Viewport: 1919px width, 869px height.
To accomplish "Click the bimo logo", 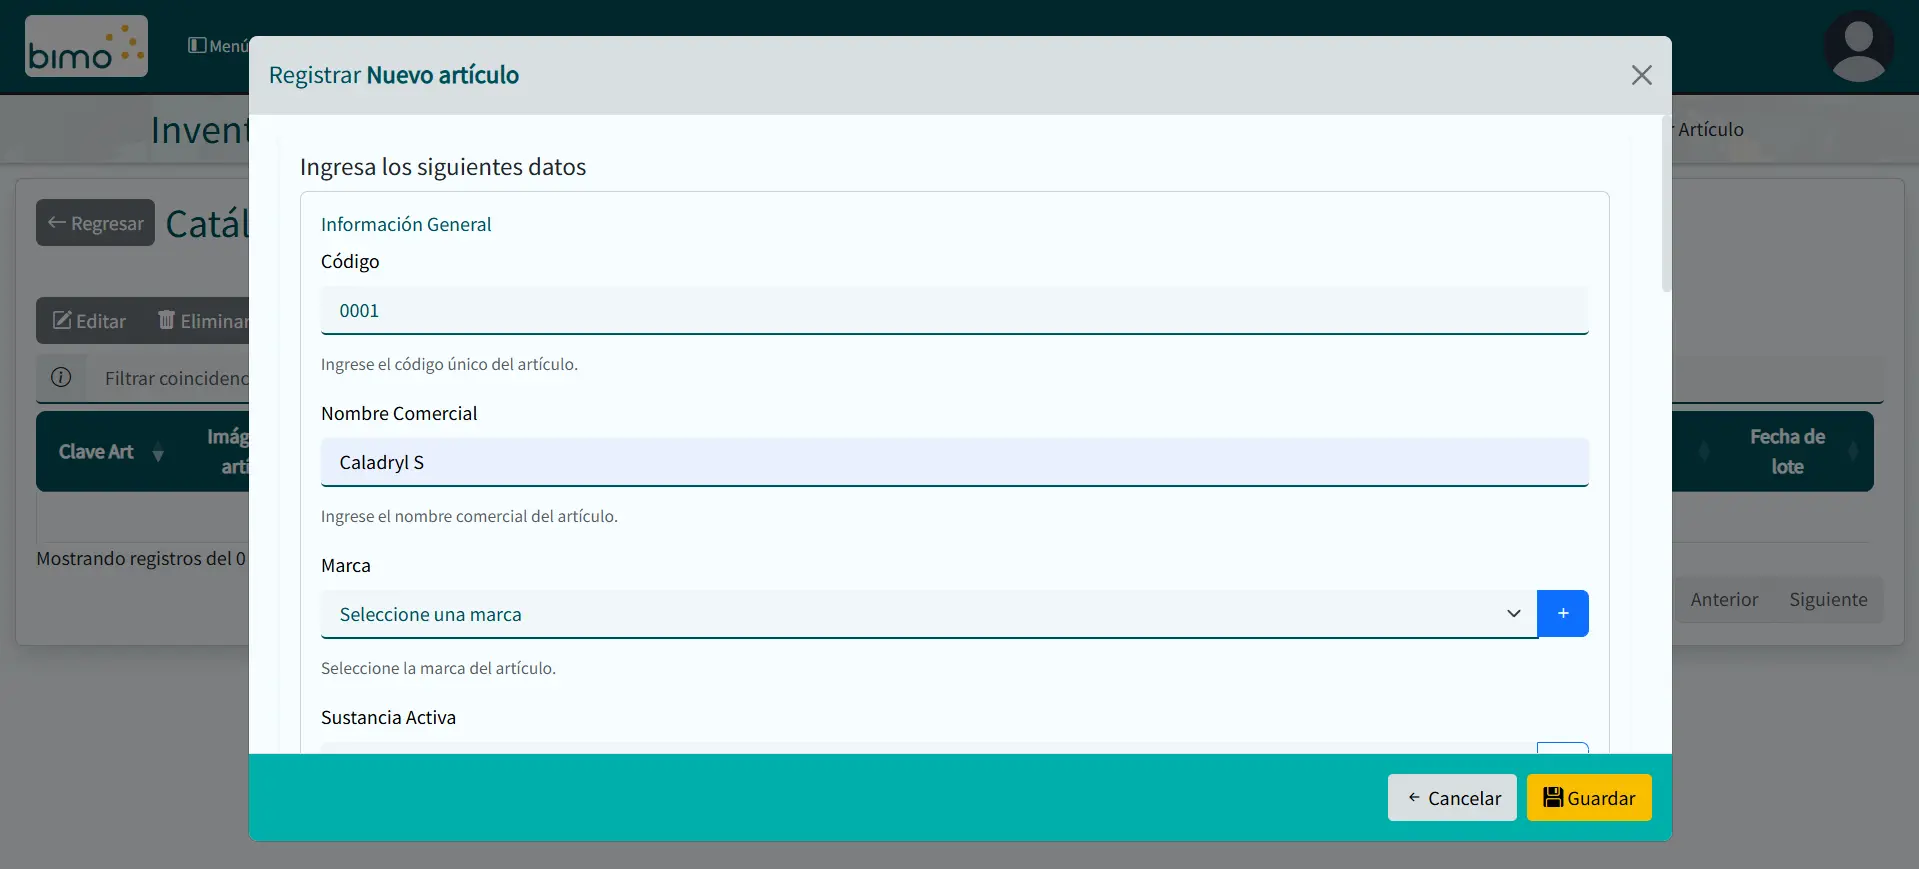I will pyautogui.click(x=86, y=46).
